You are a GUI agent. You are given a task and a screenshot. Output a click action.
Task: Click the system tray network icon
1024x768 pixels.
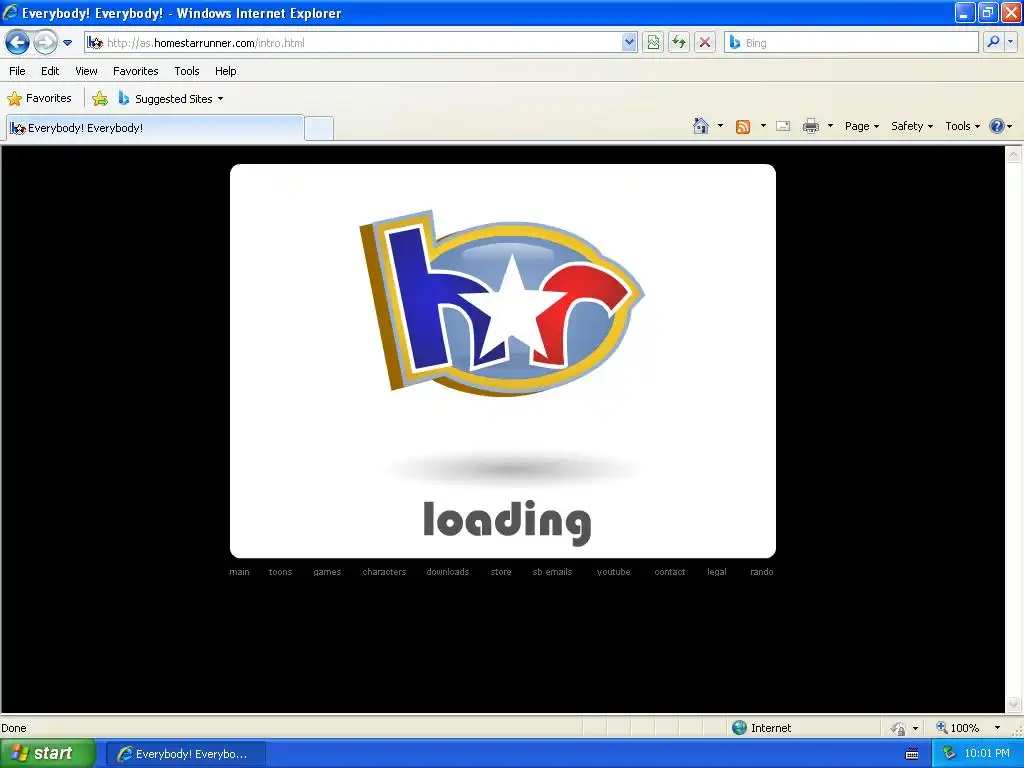949,754
